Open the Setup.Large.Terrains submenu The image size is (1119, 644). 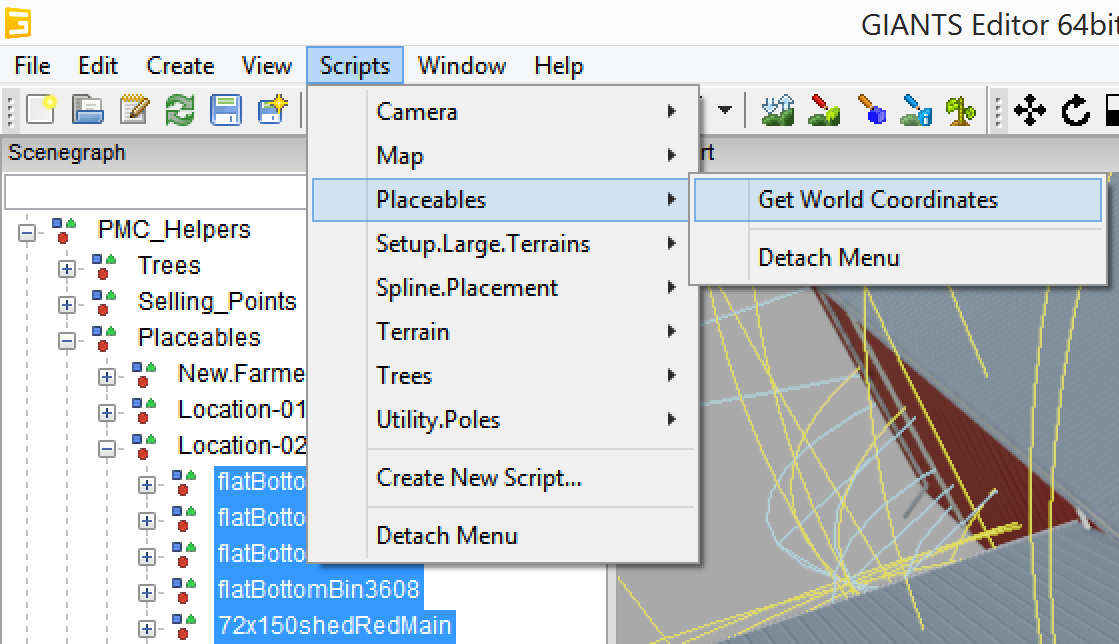pos(504,244)
